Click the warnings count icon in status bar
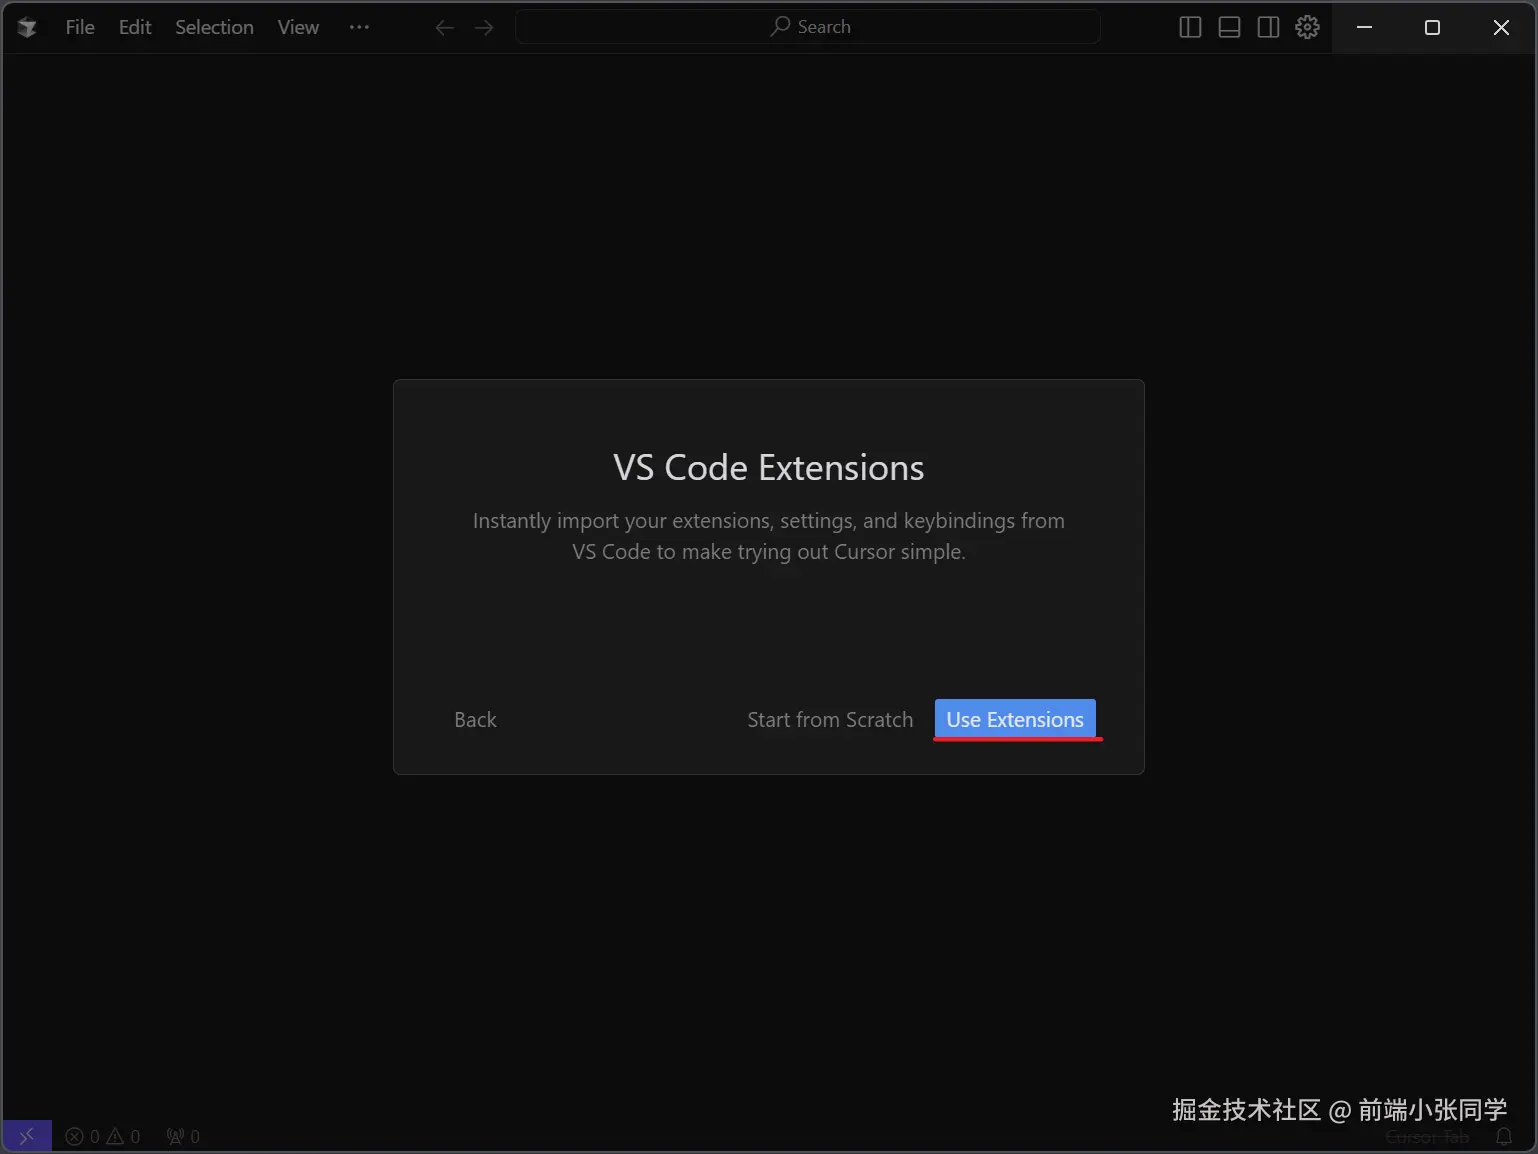This screenshot has width=1538, height=1154. 123,1136
